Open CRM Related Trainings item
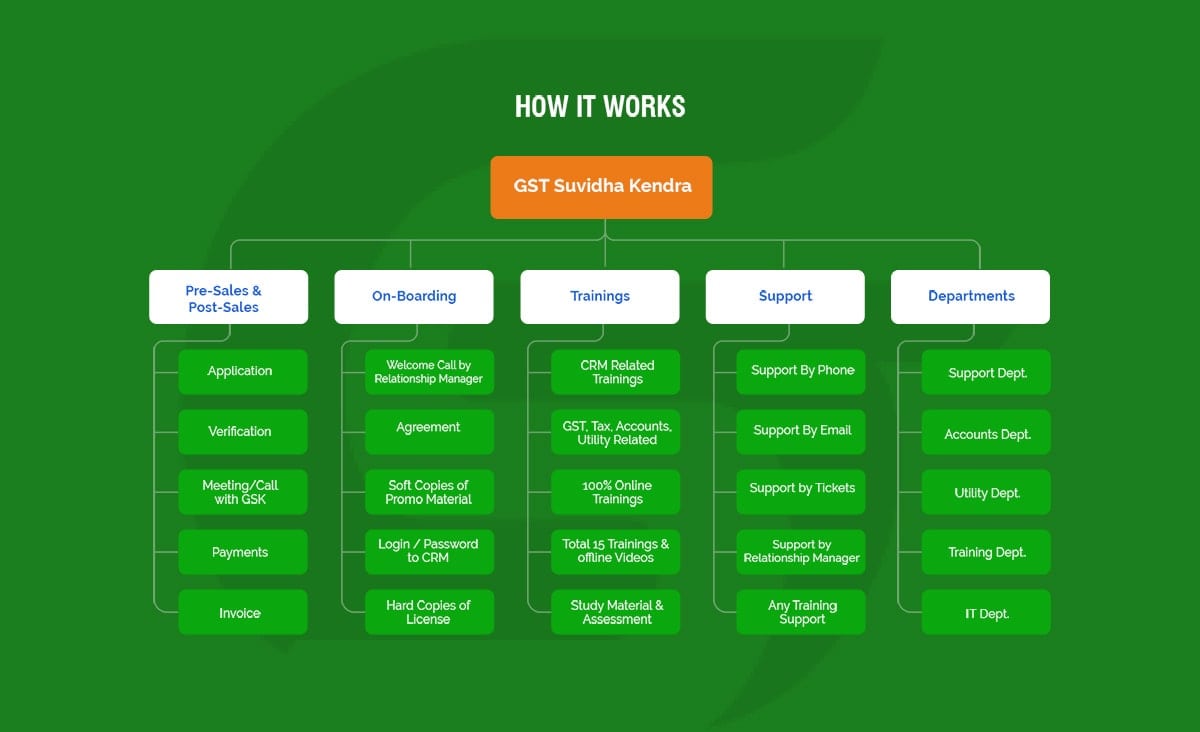Viewport: 1200px width, 732px height. 616,372
